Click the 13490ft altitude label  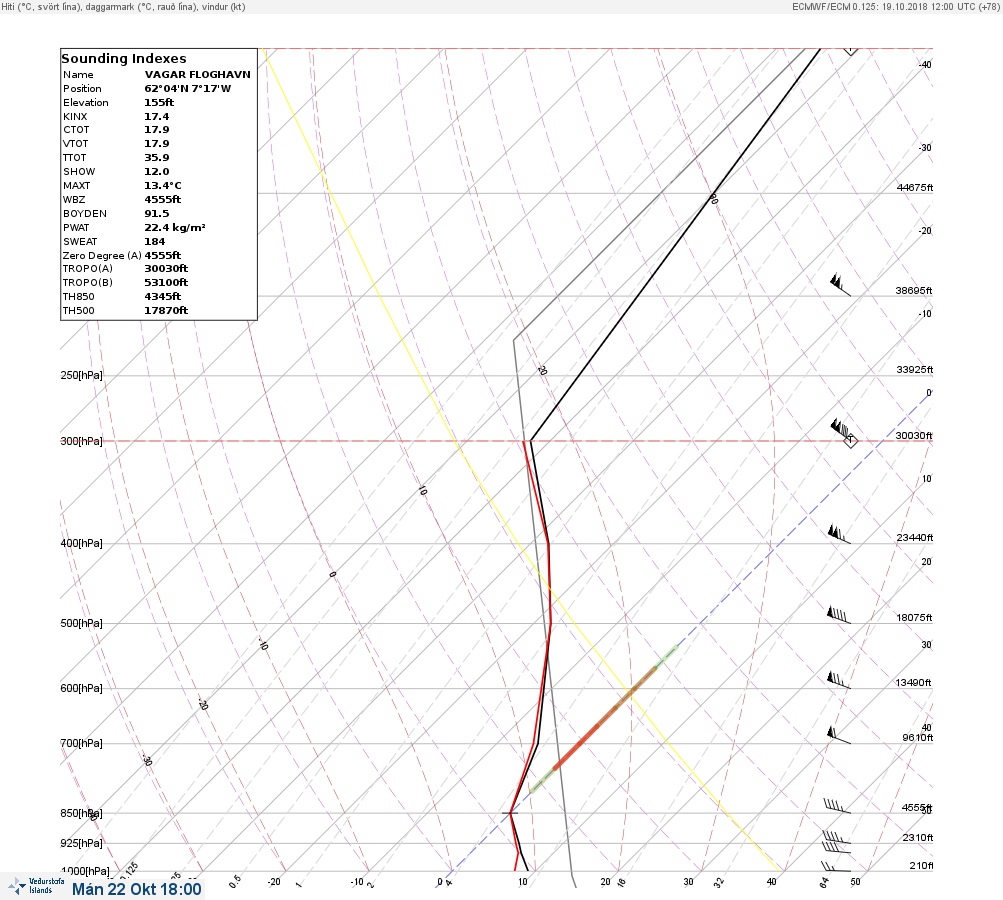(913, 683)
